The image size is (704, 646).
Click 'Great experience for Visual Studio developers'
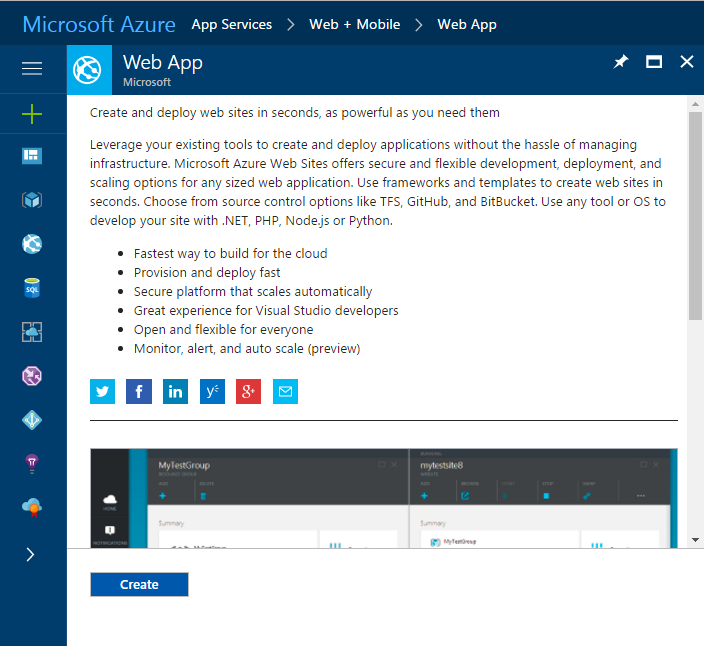coord(266,311)
